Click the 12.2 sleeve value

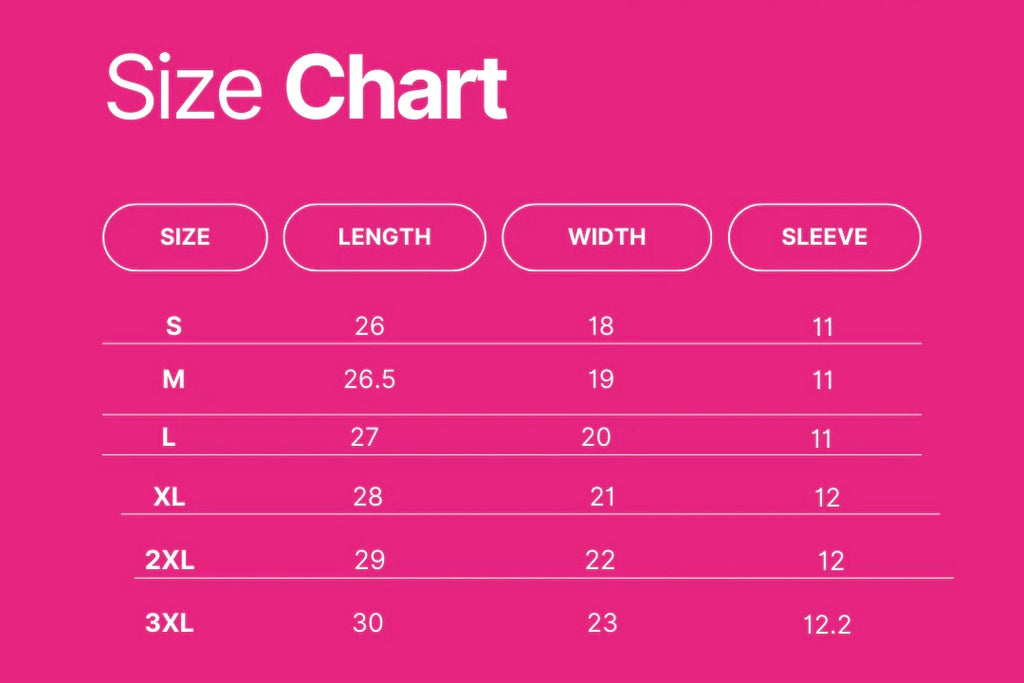[827, 626]
